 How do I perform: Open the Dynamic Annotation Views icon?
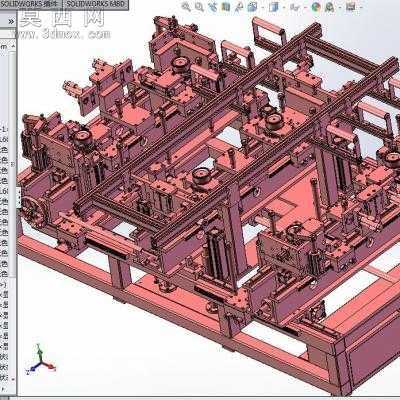pos(239,7)
